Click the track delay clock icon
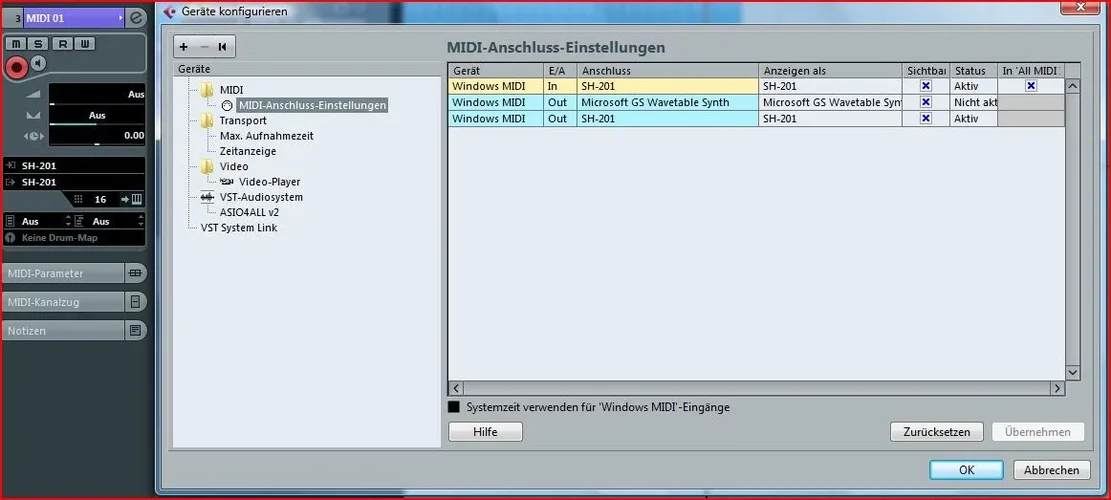Screen dimensions: 1111x500 click(33, 136)
